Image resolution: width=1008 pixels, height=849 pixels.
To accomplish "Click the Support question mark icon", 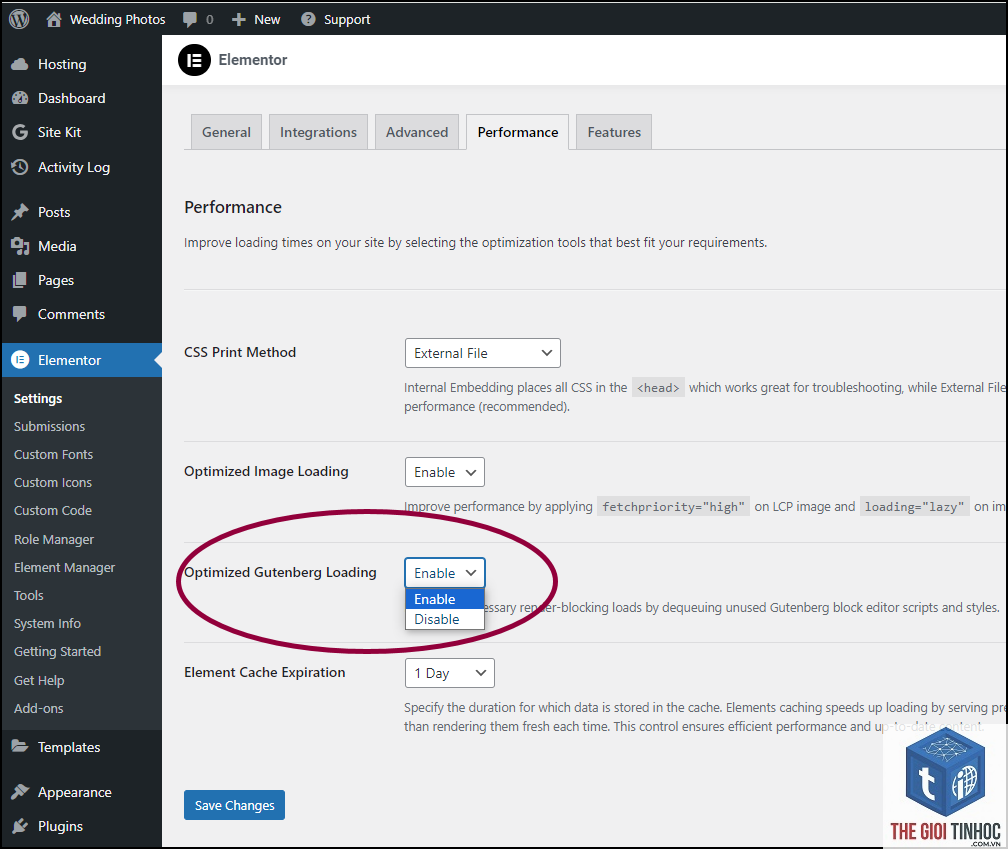I will click(309, 19).
